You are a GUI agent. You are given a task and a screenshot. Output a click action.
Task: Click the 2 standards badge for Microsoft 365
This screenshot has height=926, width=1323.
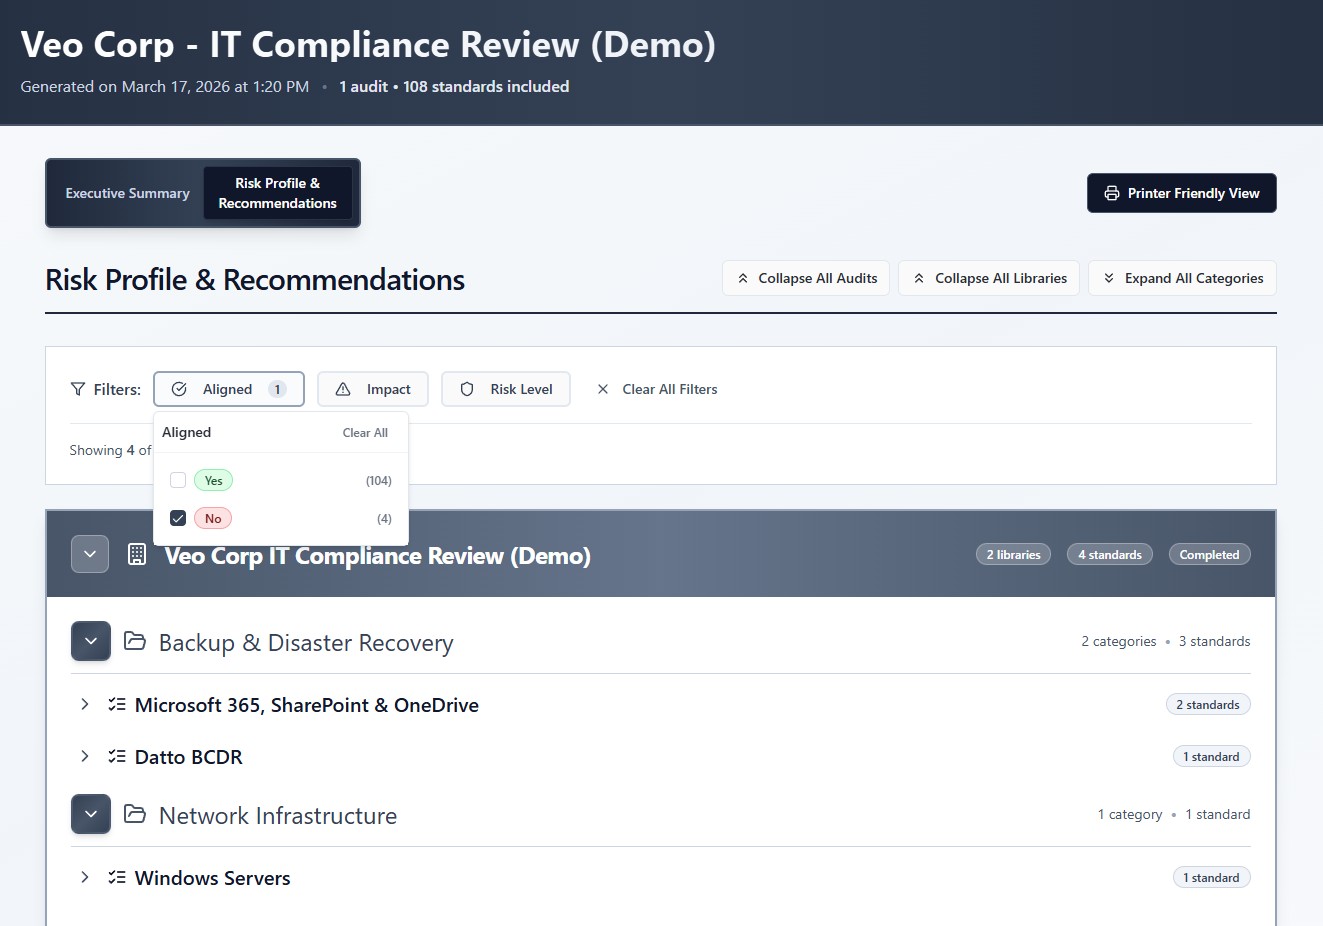pos(1208,704)
